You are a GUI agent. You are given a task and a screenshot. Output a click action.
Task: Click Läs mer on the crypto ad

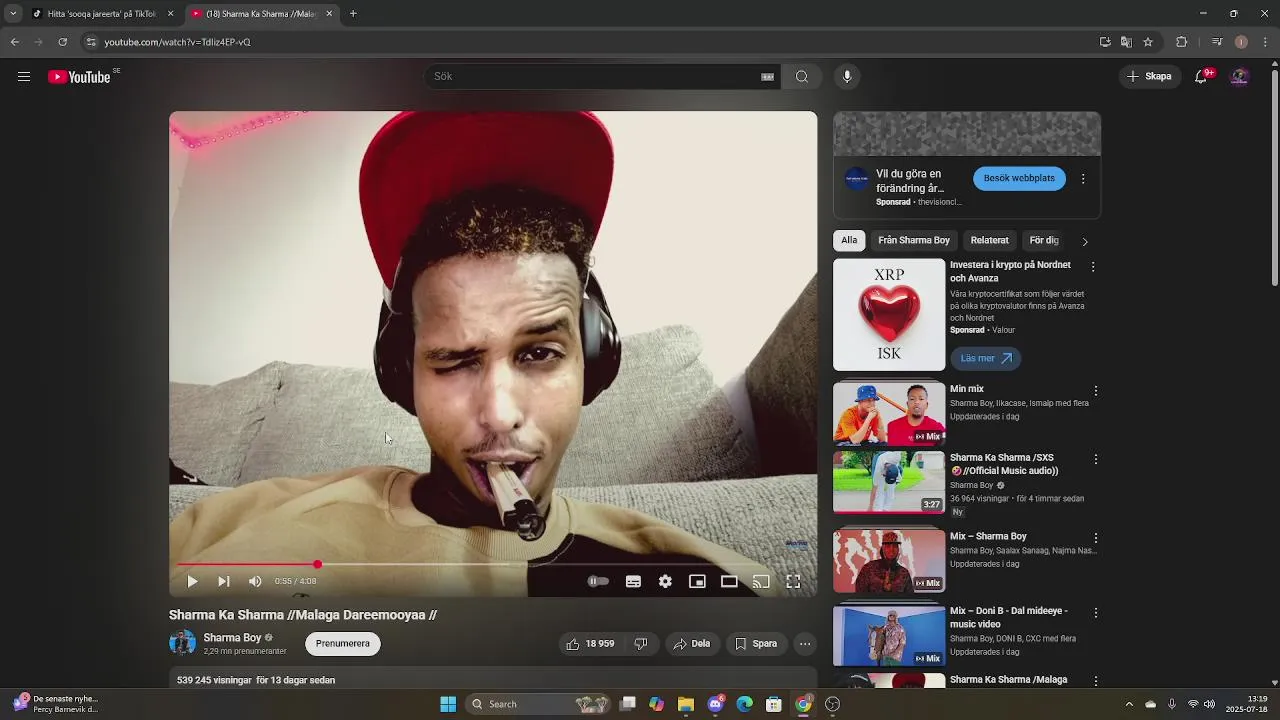985,358
